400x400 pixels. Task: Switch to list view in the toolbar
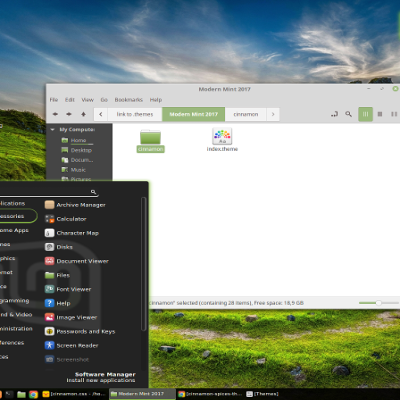pos(380,114)
